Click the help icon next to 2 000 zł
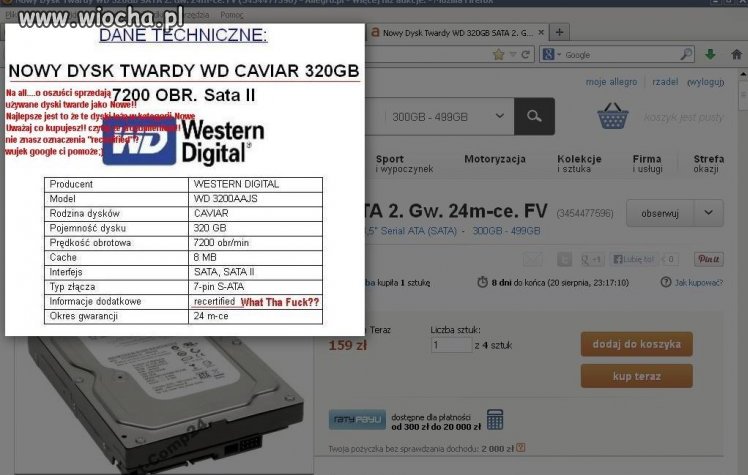The width and height of the screenshot is (748, 475). 521,448
